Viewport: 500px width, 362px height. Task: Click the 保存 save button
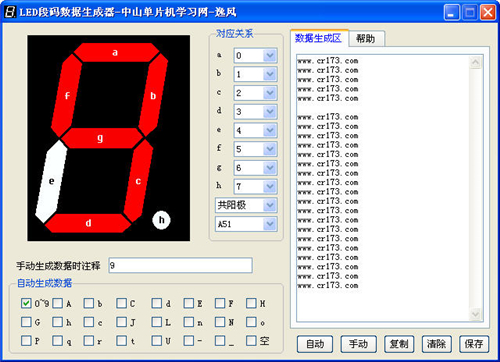(474, 344)
